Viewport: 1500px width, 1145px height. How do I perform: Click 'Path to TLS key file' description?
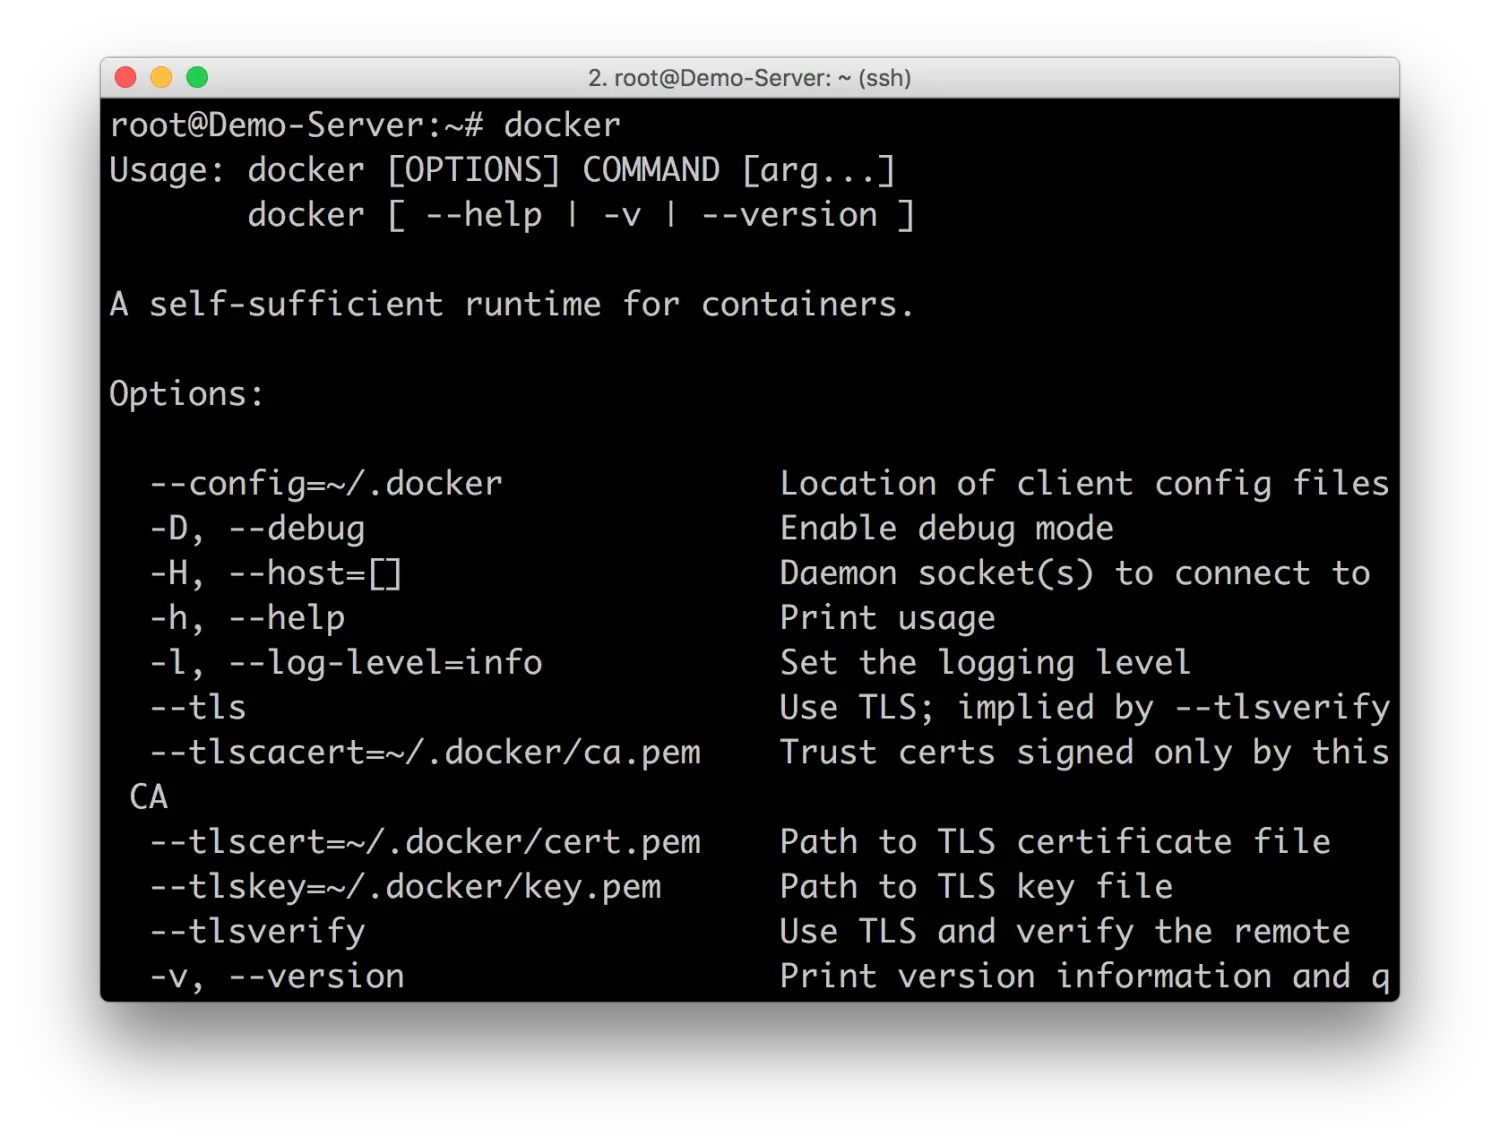pyautogui.click(x=976, y=887)
